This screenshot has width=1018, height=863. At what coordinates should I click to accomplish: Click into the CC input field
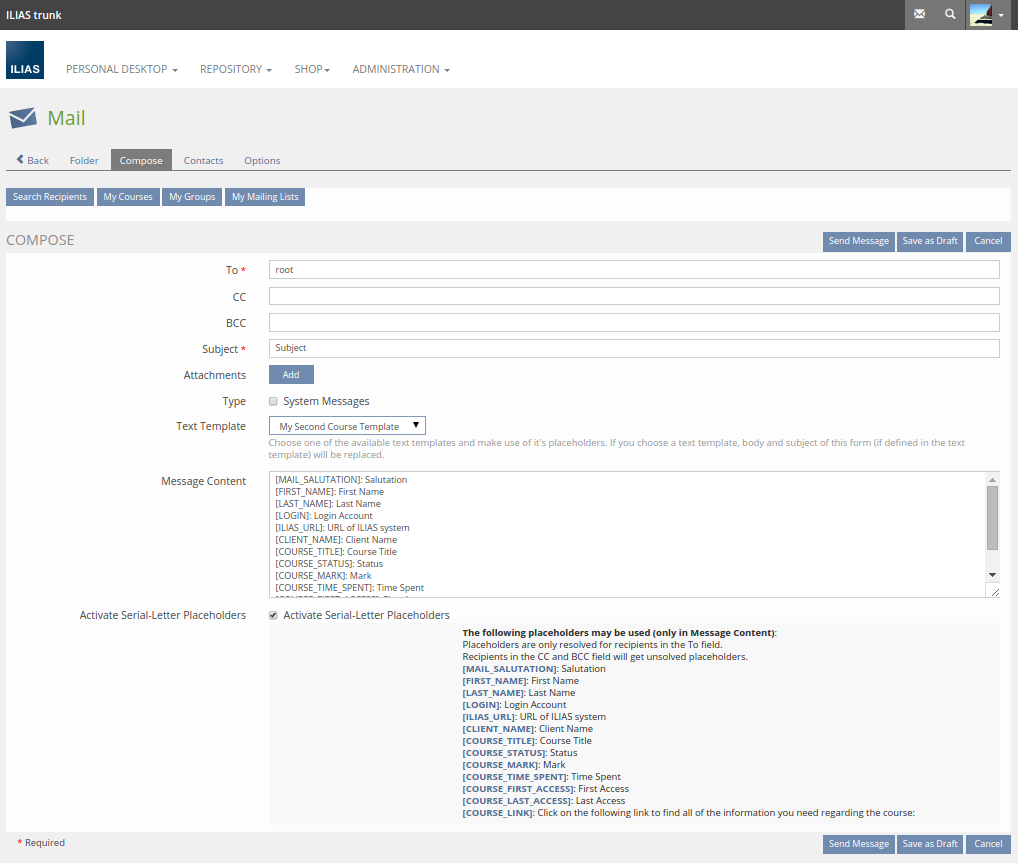[x=634, y=297]
